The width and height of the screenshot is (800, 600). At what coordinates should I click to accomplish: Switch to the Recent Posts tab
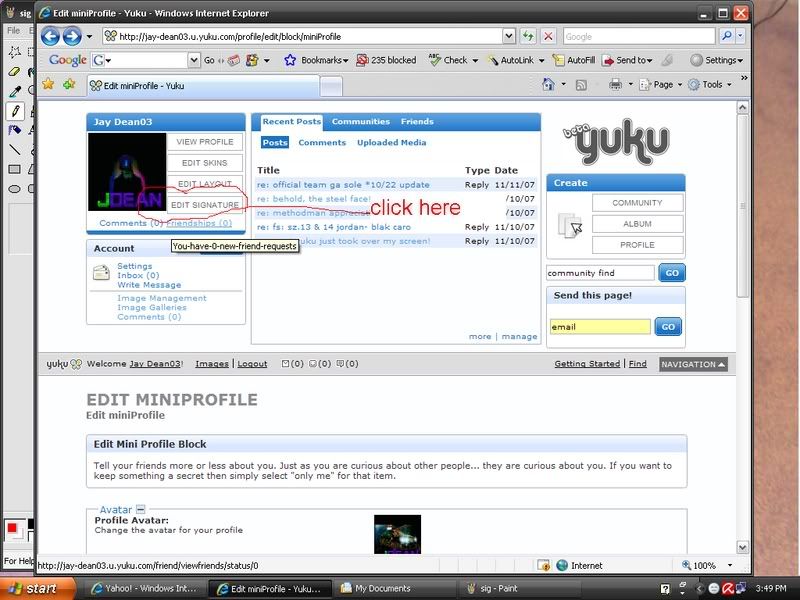pos(291,121)
